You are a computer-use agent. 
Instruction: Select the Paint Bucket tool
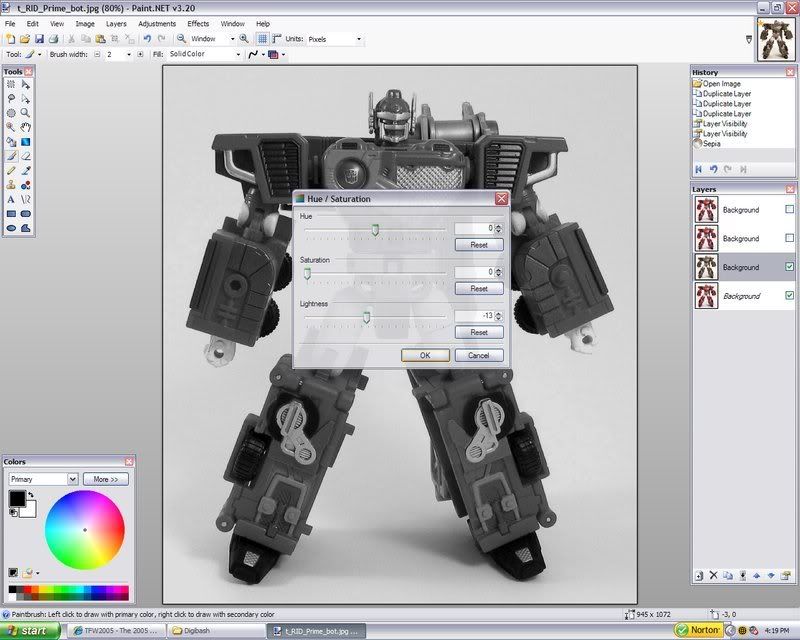coord(11,142)
